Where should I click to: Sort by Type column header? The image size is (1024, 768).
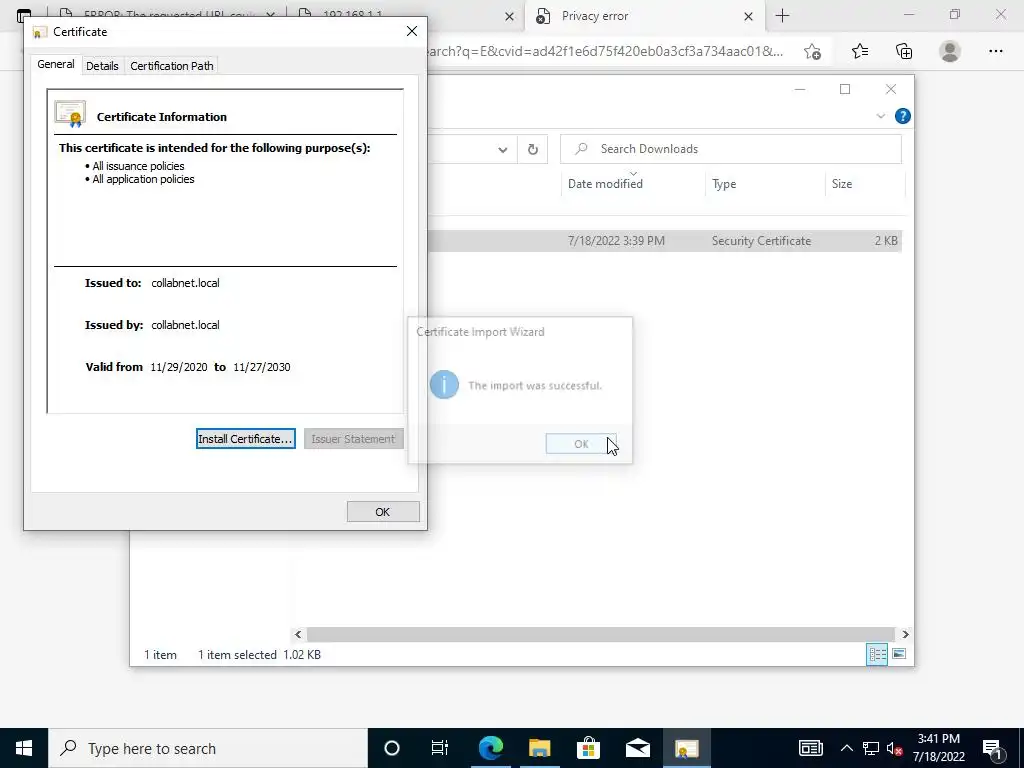point(724,184)
